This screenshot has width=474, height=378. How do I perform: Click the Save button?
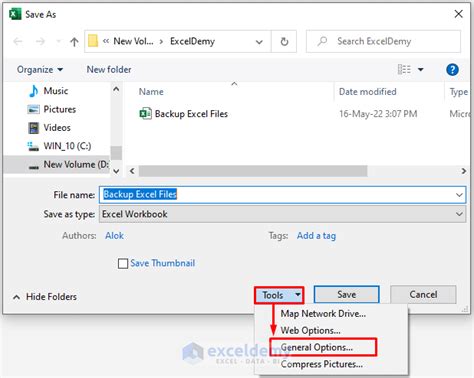click(x=346, y=294)
